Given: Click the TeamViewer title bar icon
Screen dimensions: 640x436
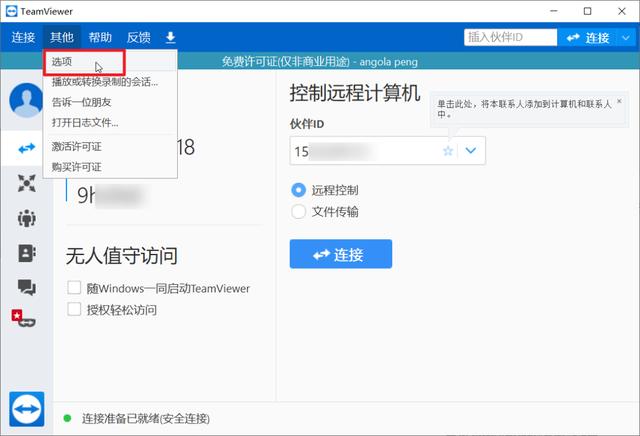Looking at the screenshot, I should [x=12, y=11].
